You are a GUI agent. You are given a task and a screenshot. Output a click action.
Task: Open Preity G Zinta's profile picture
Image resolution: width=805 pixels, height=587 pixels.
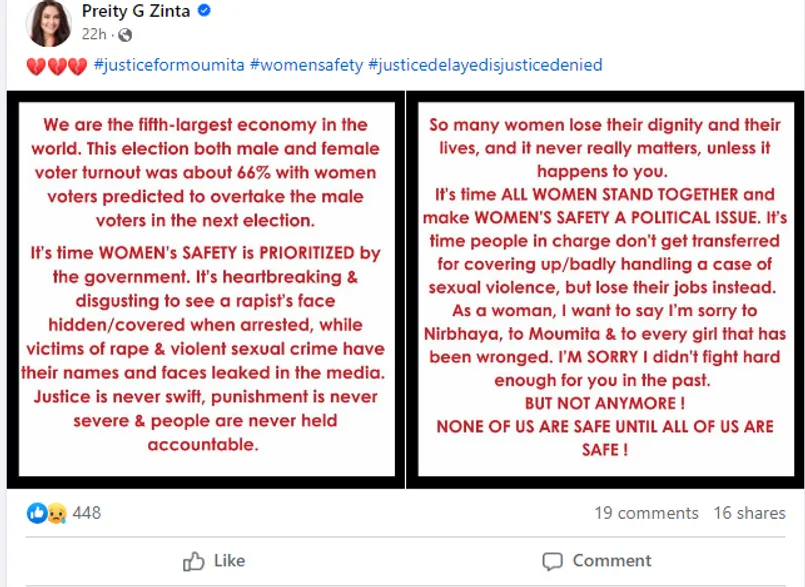click(49, 24)
